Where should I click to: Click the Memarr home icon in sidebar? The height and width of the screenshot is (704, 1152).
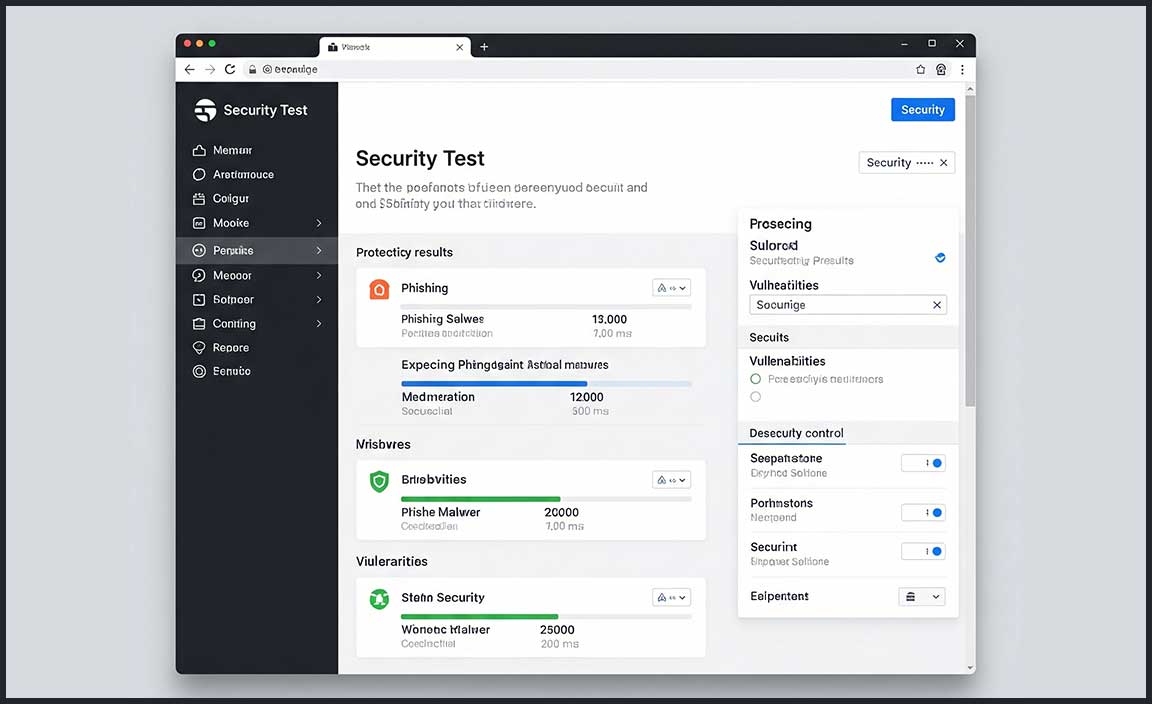coord(199,150)
